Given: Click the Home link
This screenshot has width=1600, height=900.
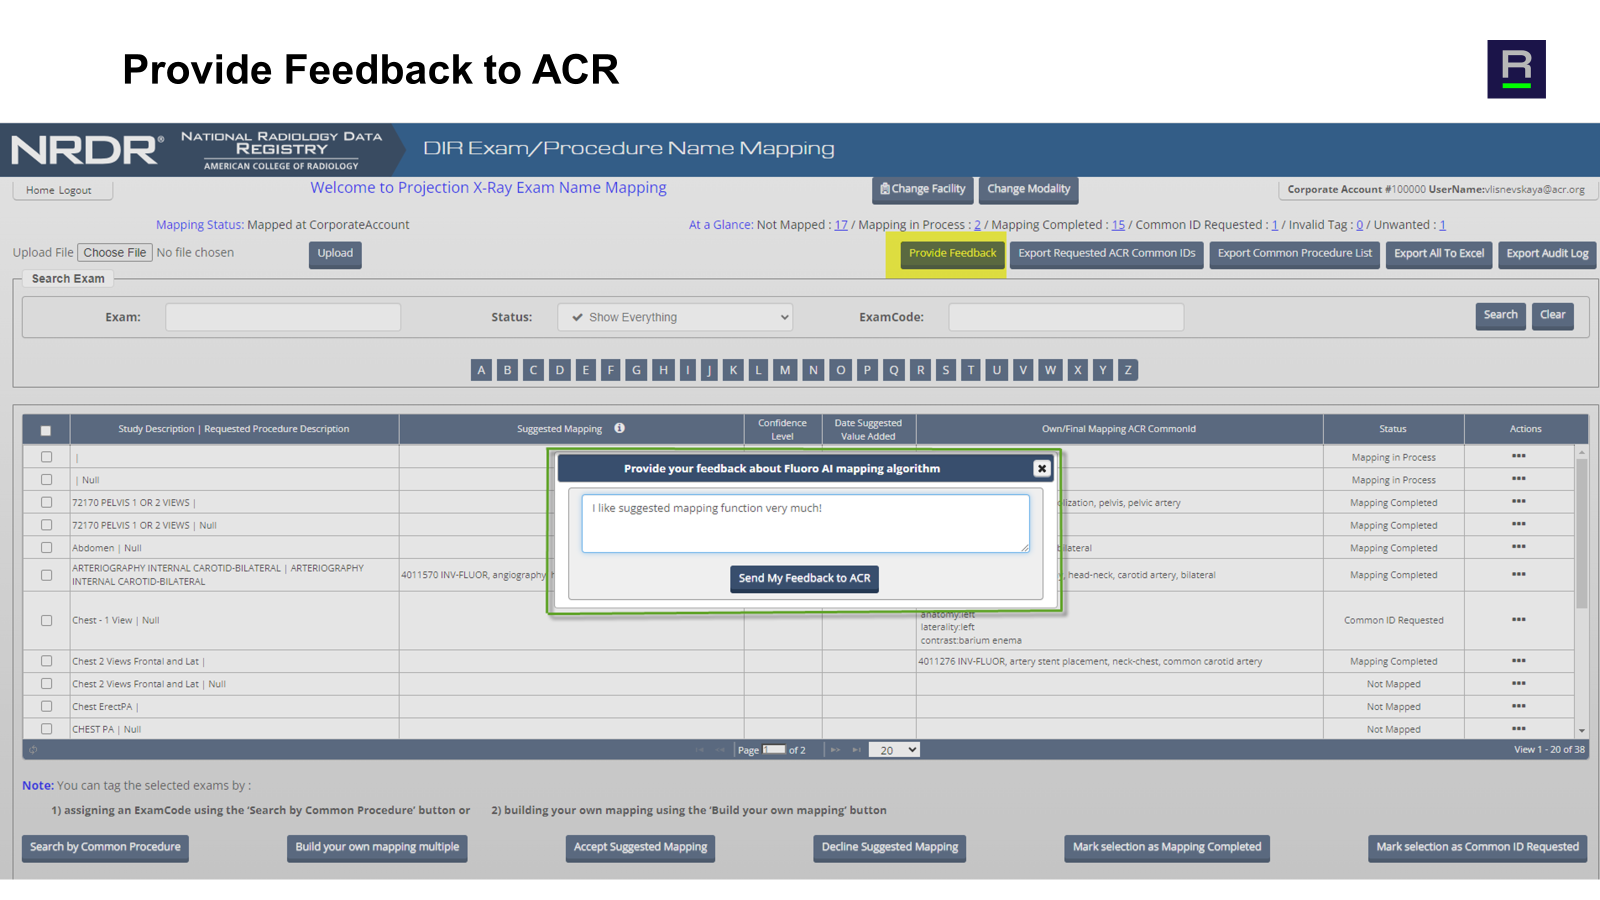Looking at the screenshot, I should point(40,190).
